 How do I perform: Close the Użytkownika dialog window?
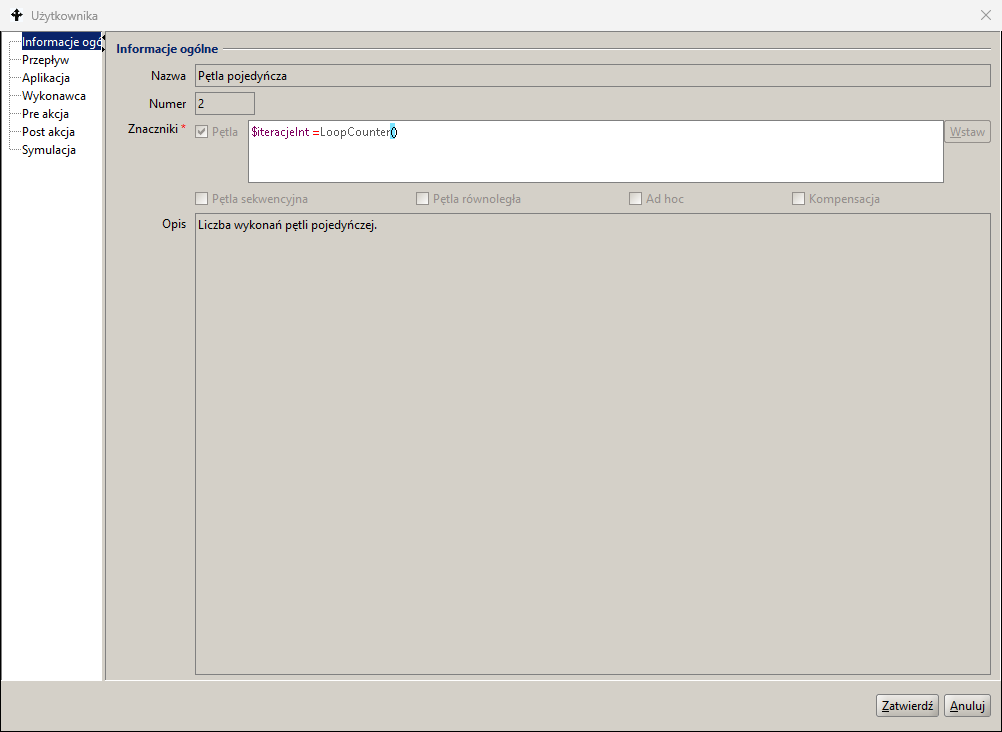point(986,15)
